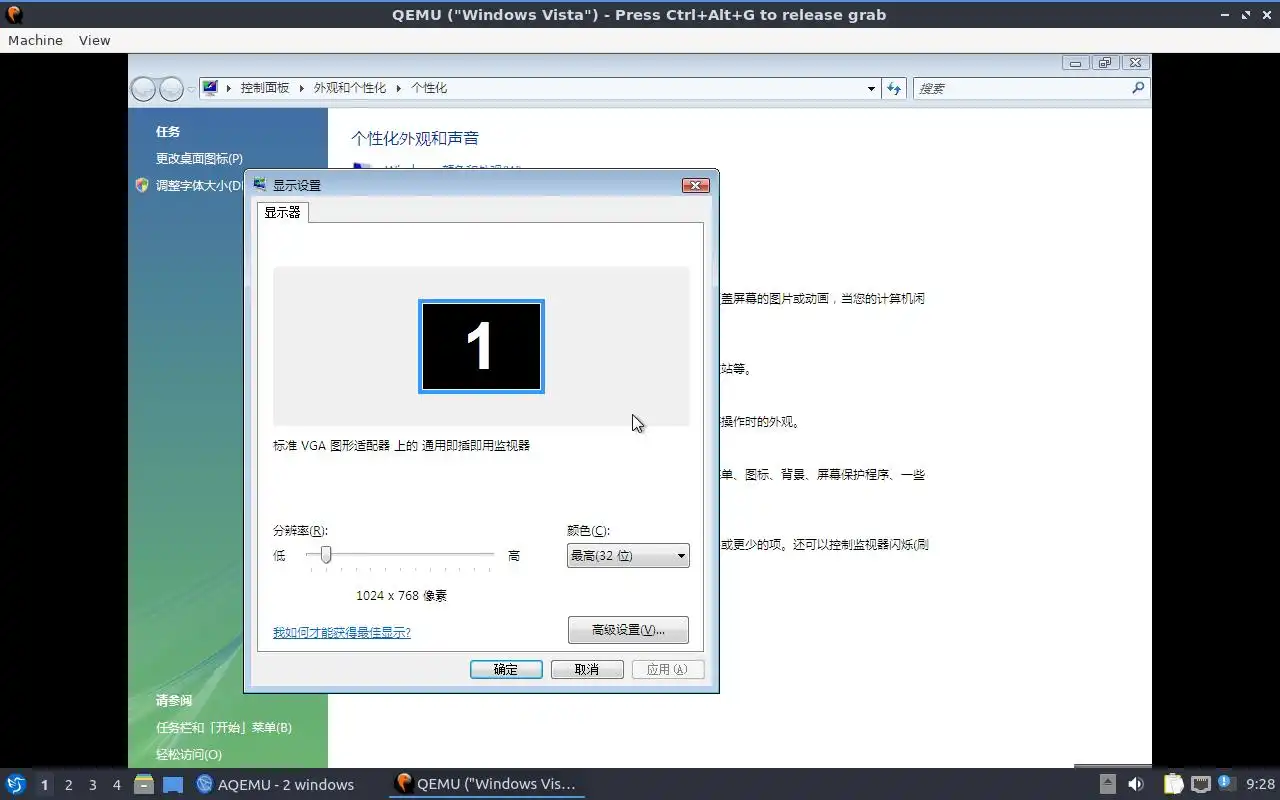Switch to workspace 3
This screenshot has width=1280, height=800.
point(92,785)
